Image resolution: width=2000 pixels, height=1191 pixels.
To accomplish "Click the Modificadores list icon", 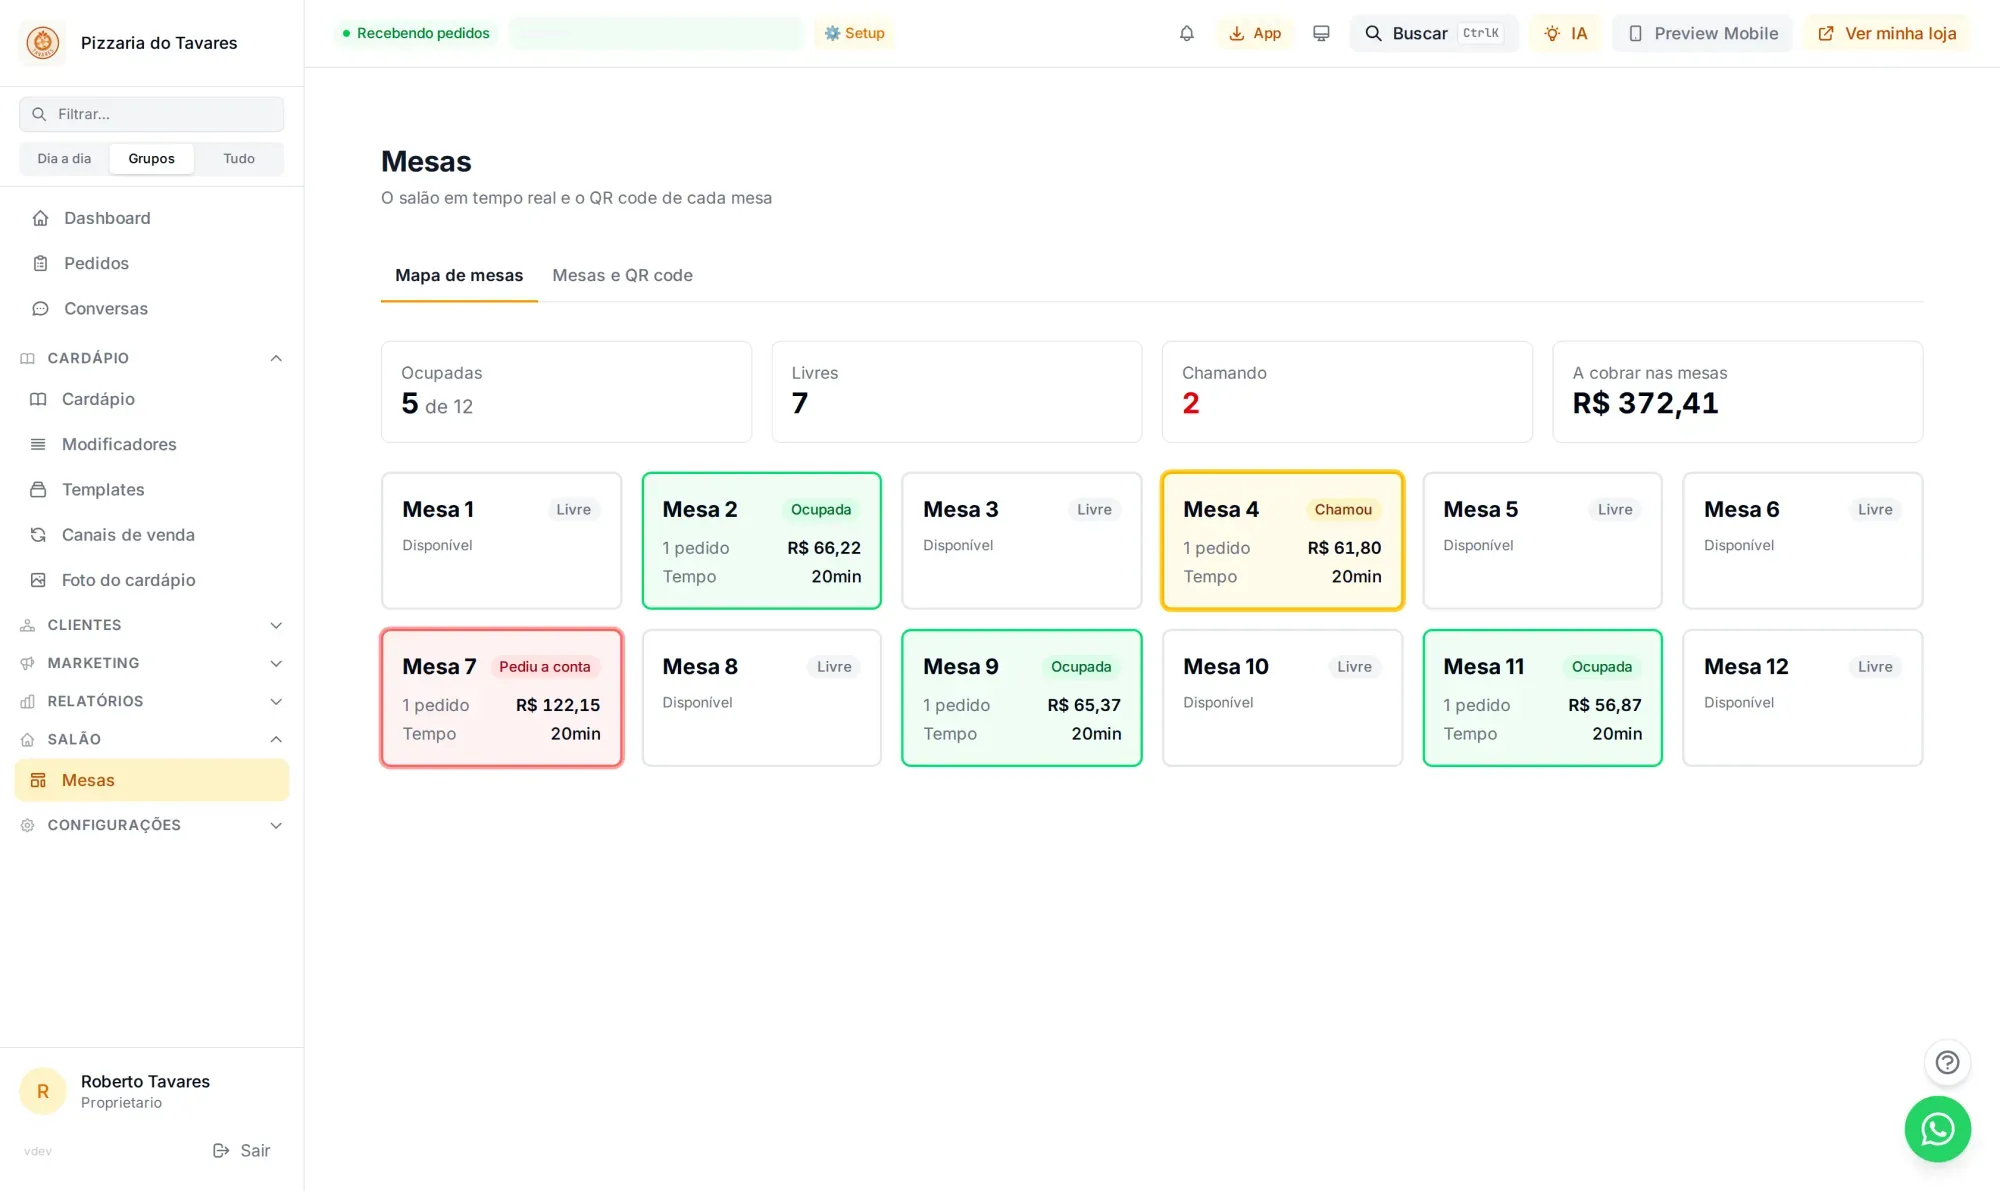I will click(38, 444).
